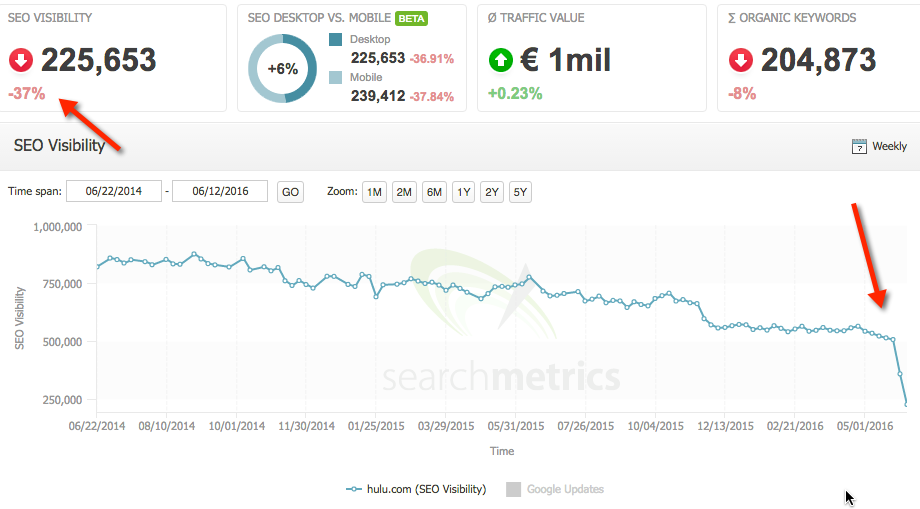Select the 1Y zoom range
Viewport: 920px width, 509px height.
462,192
